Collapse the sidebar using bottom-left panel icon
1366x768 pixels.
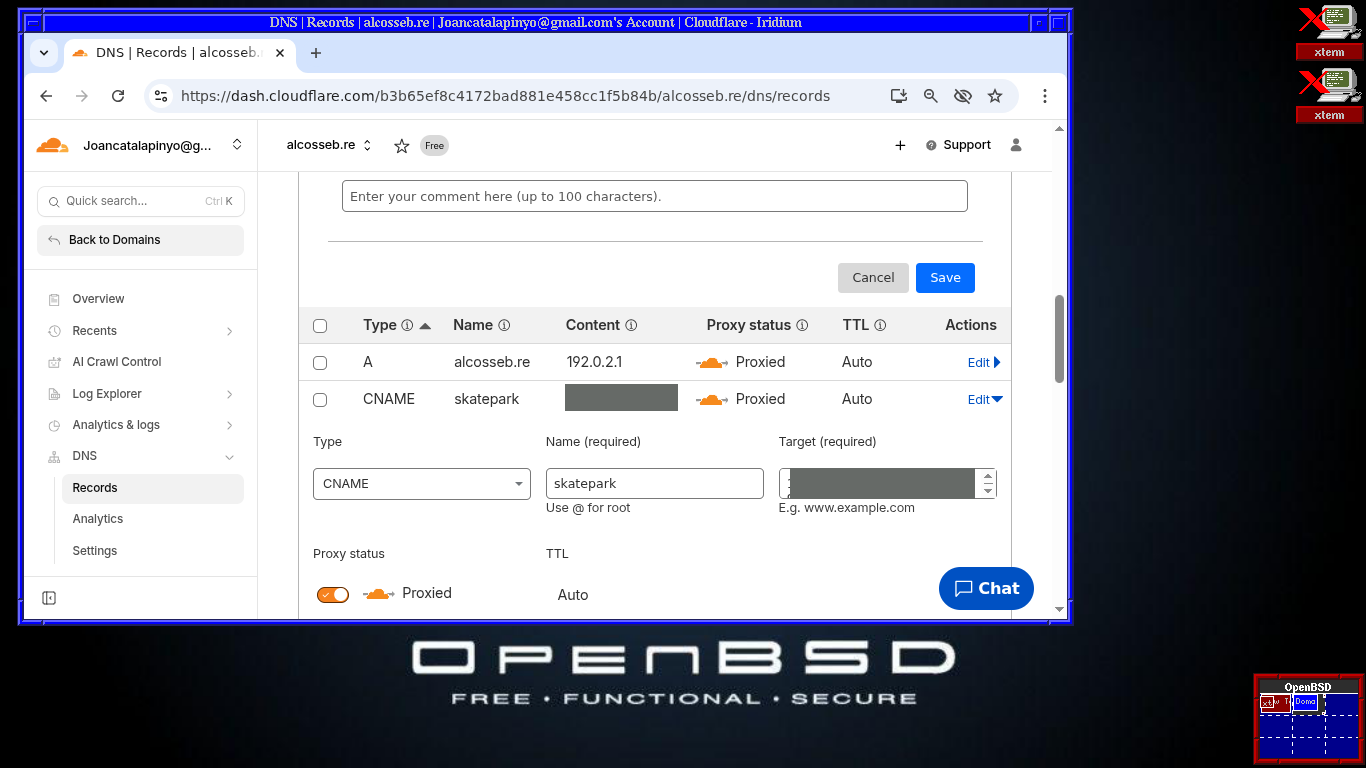49,598
